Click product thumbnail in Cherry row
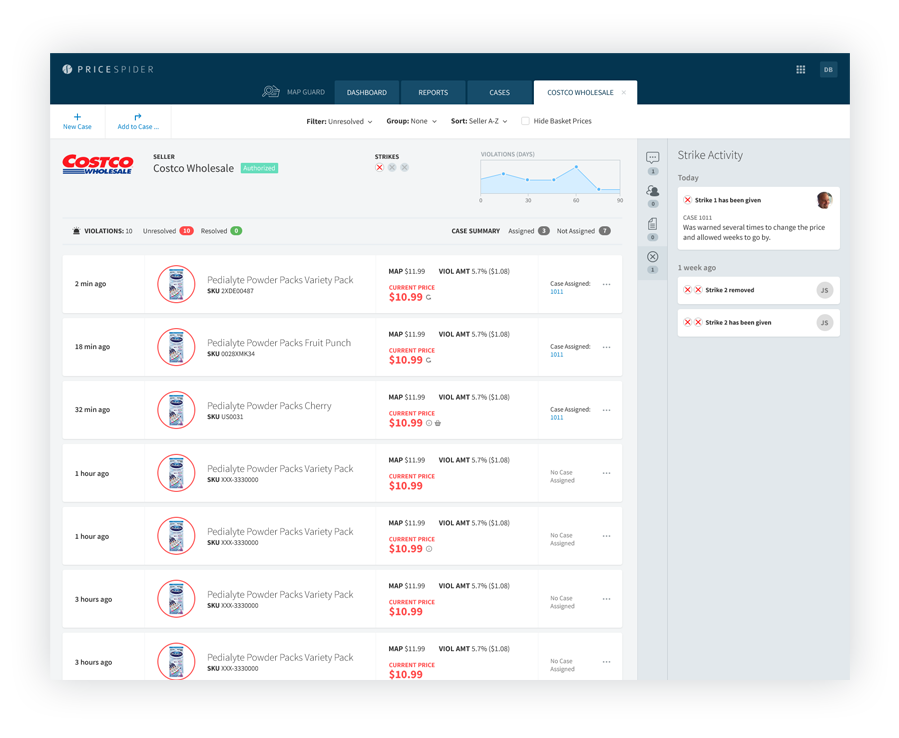The width and height of the screenshot is (899, 738). coord(177,410)
